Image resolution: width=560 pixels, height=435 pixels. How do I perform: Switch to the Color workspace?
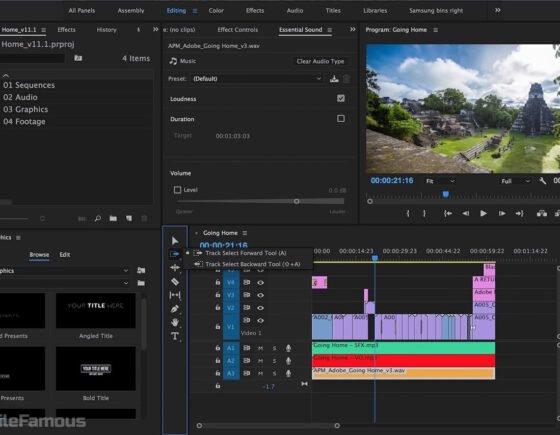[216, 11]
